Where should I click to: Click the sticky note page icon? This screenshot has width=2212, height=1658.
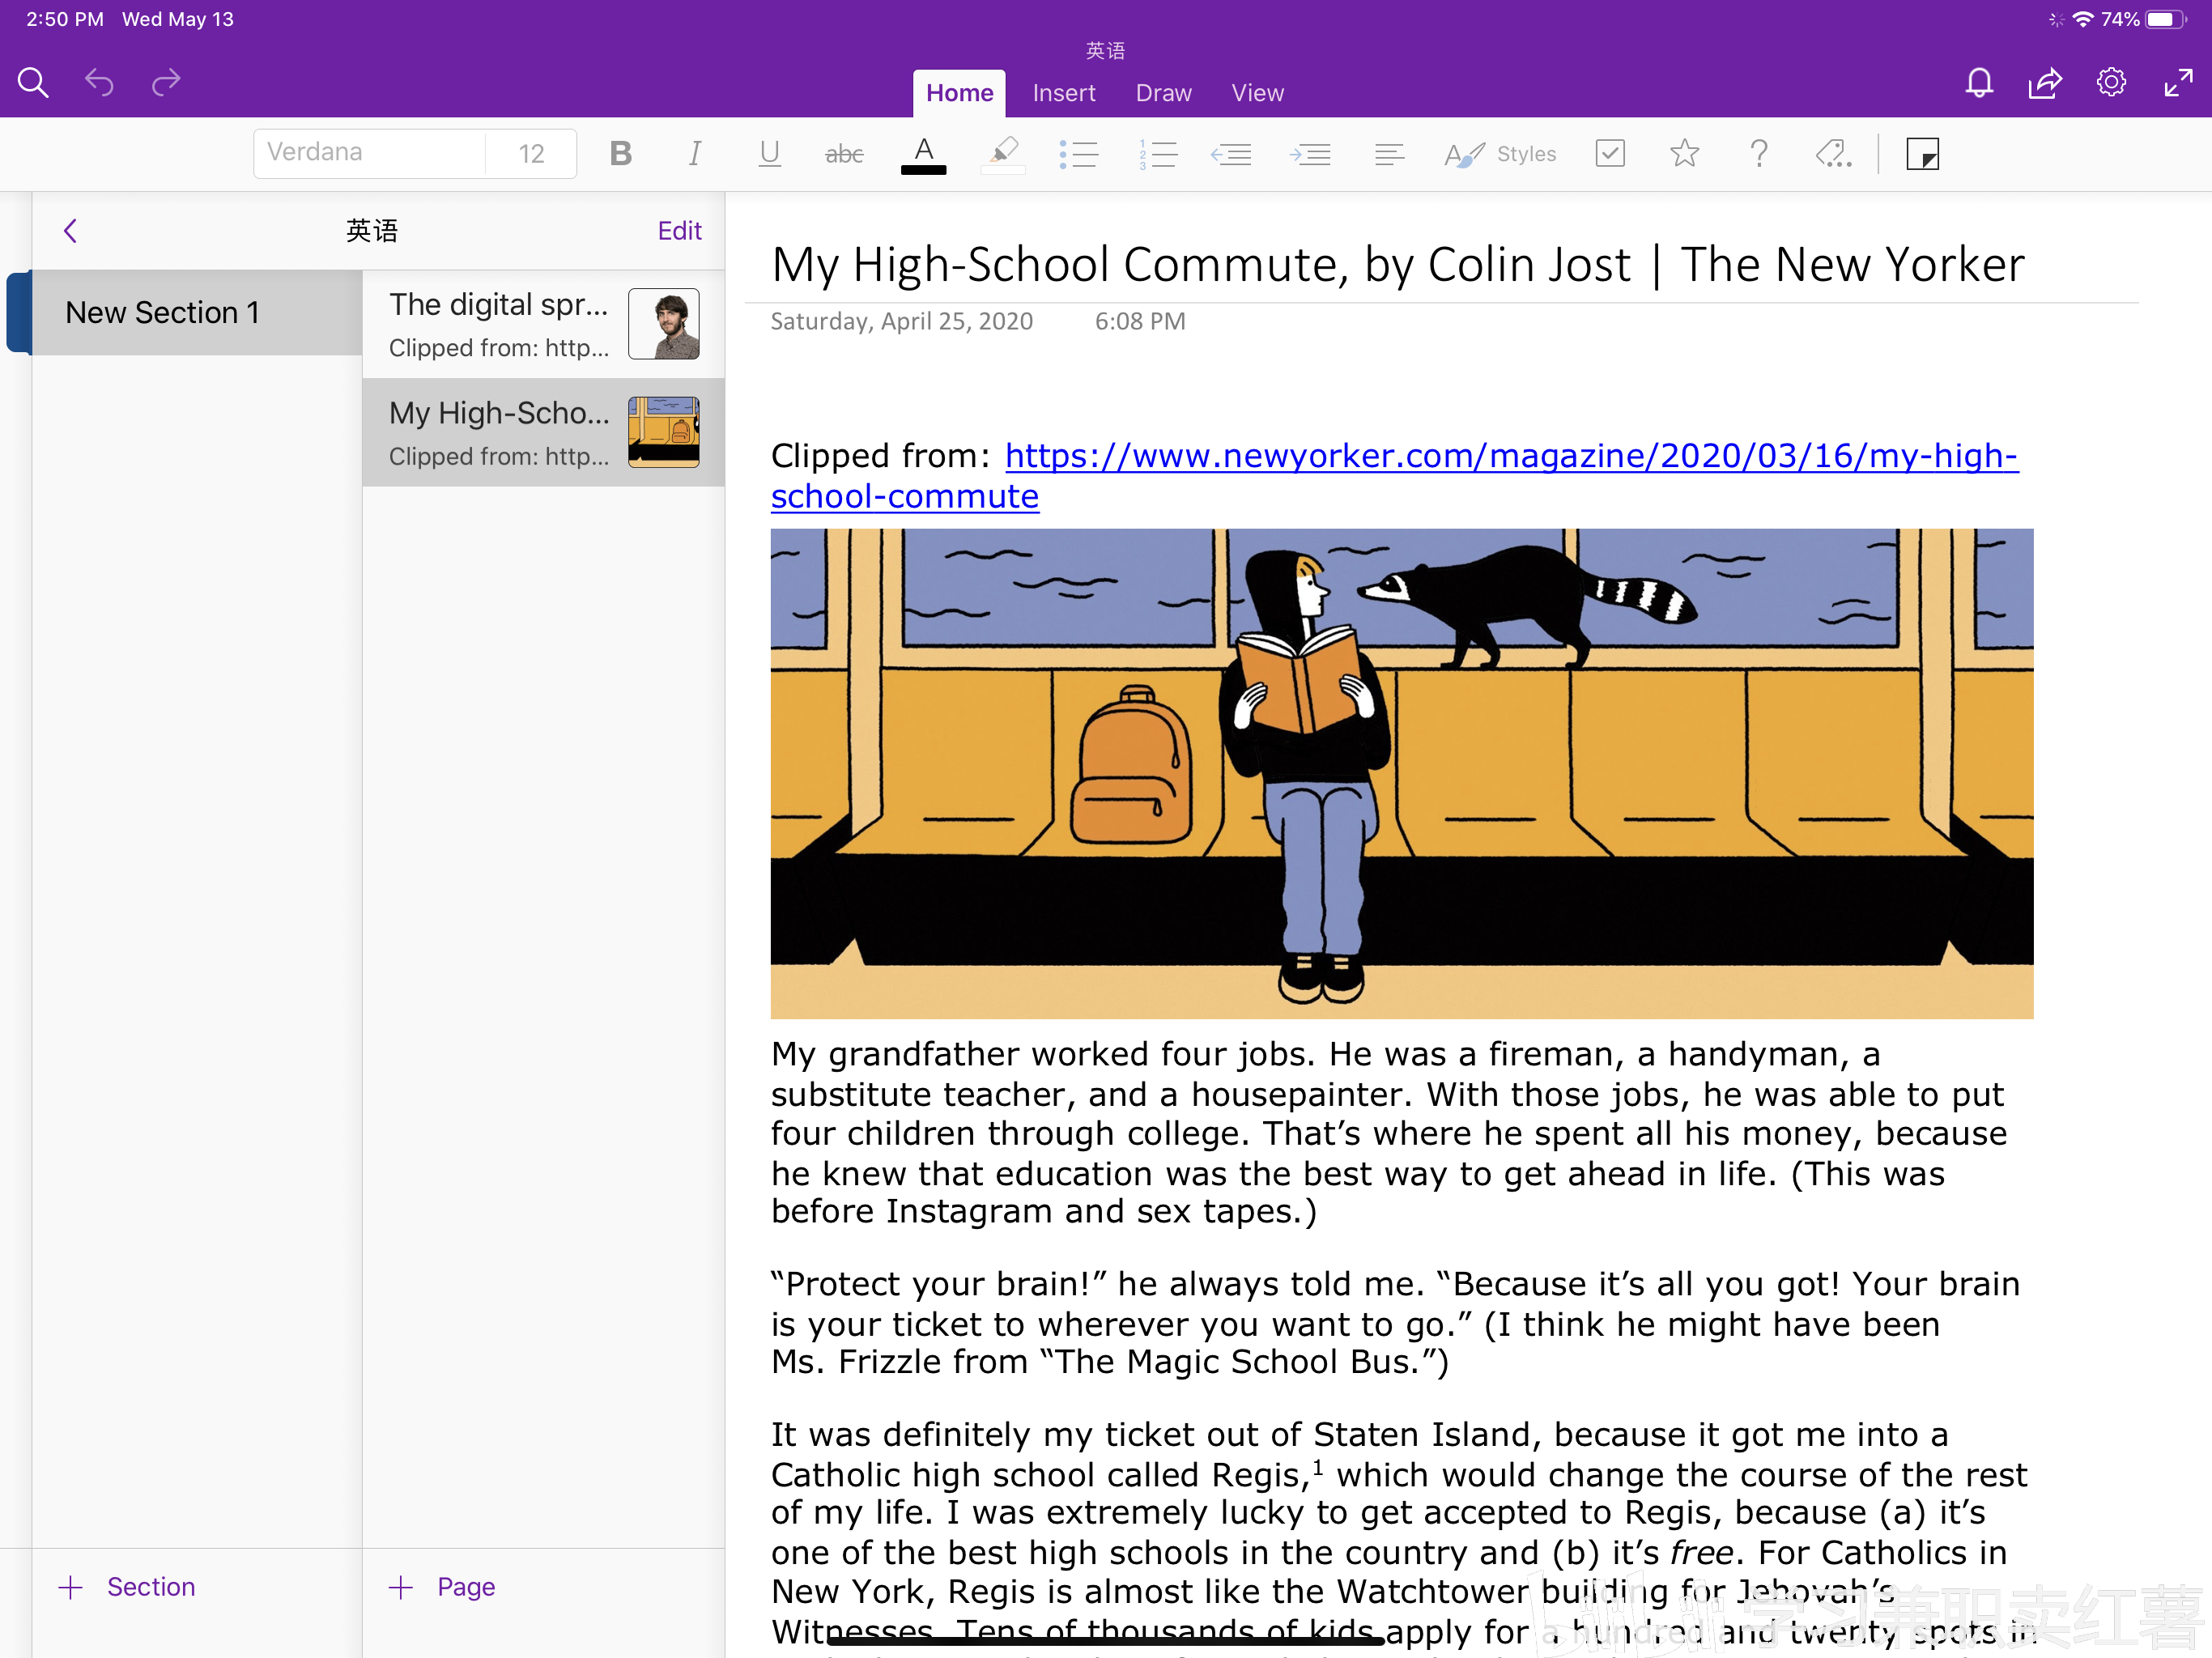tap(1923, 154)
